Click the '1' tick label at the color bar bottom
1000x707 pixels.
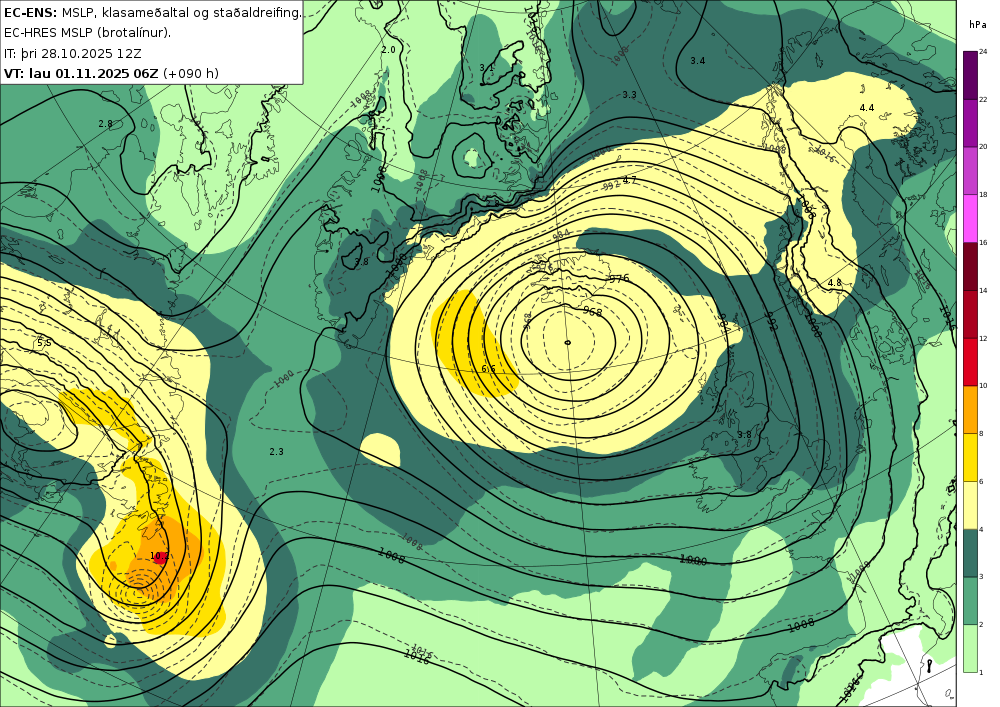point(982,672)
